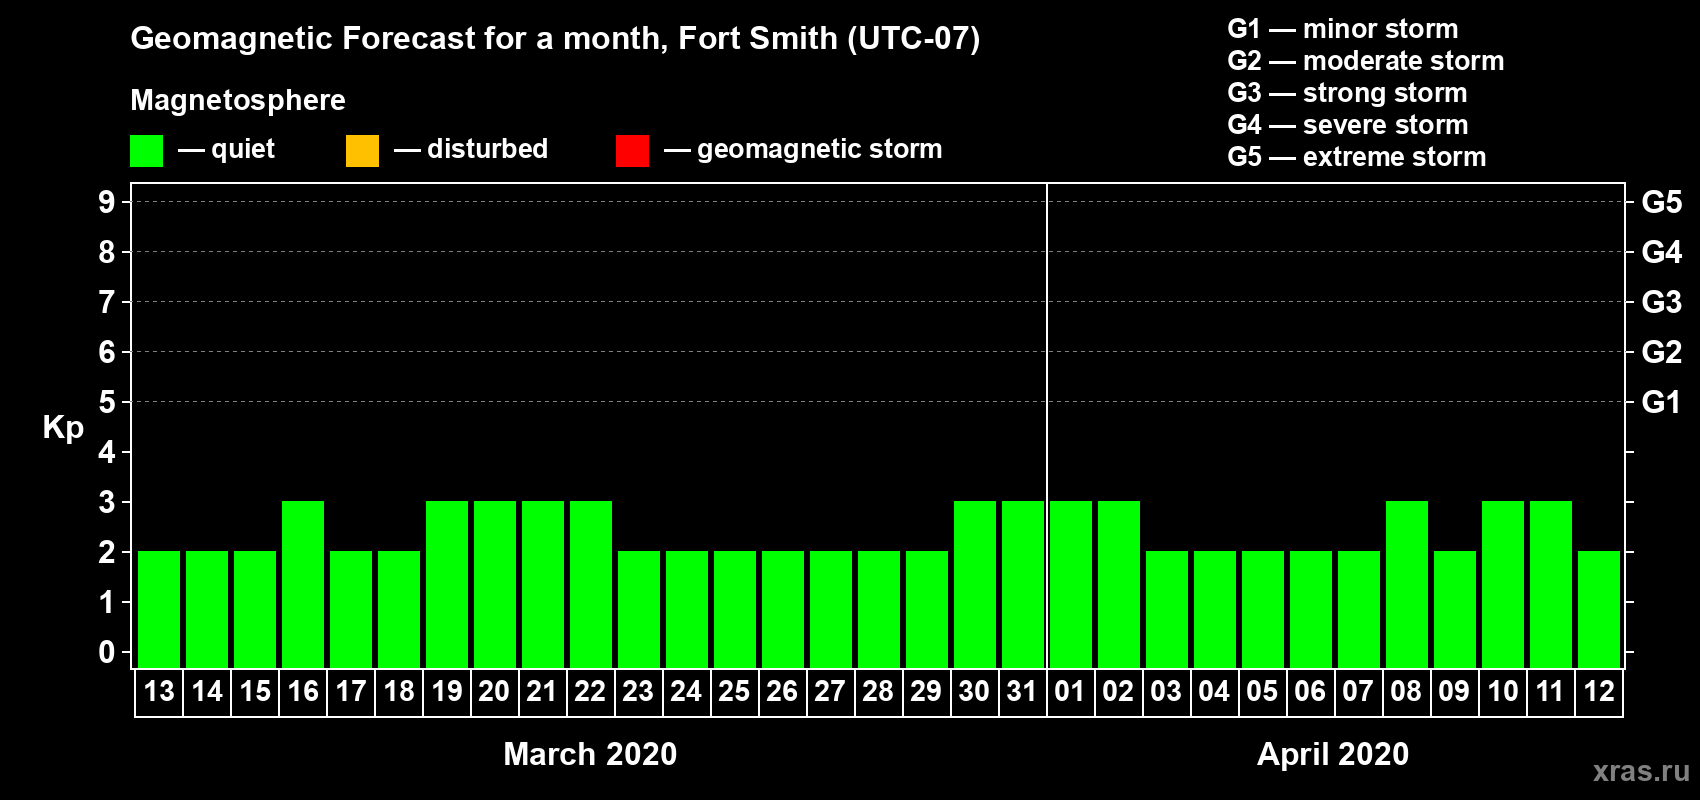
Task: Select the bar for March 13
Action: [x=159, y=610]
